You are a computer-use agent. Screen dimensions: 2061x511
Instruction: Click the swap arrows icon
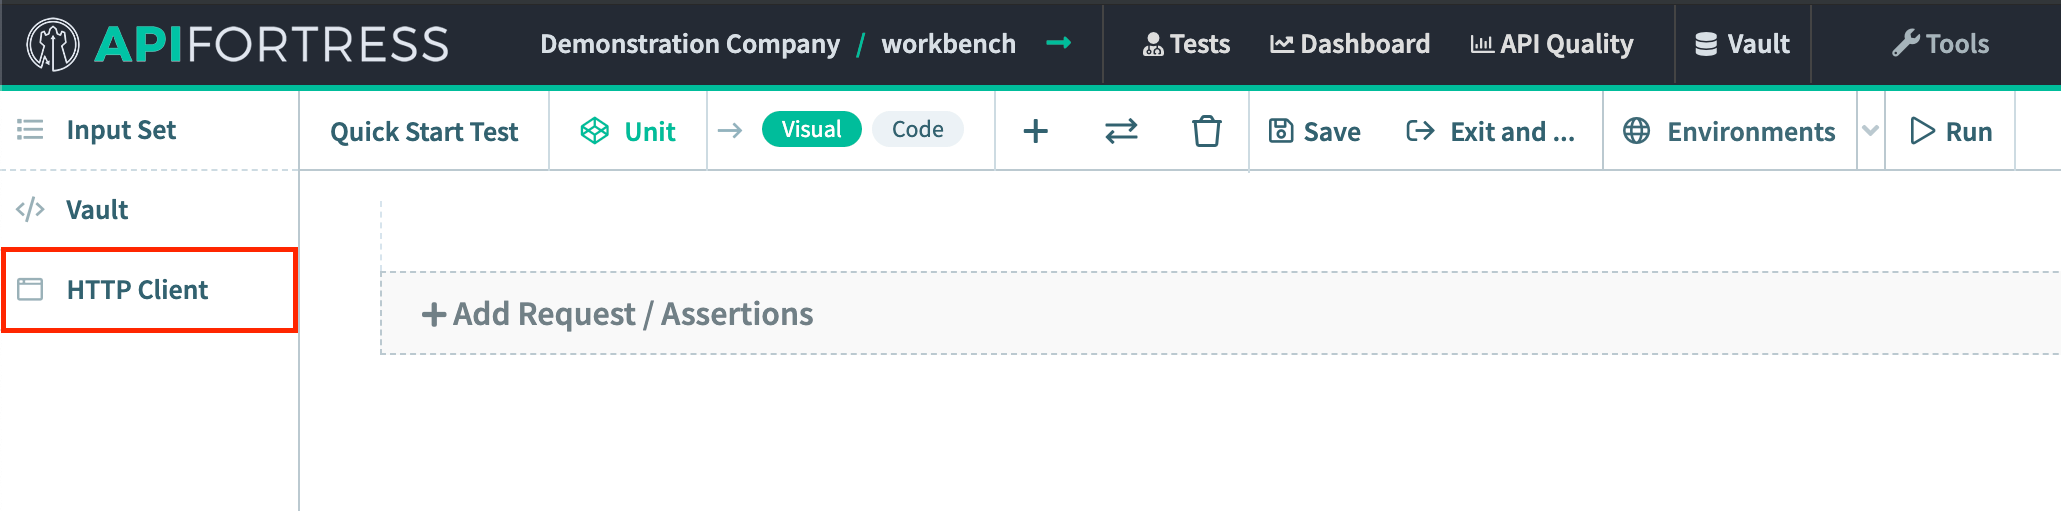click(1121, 131)
